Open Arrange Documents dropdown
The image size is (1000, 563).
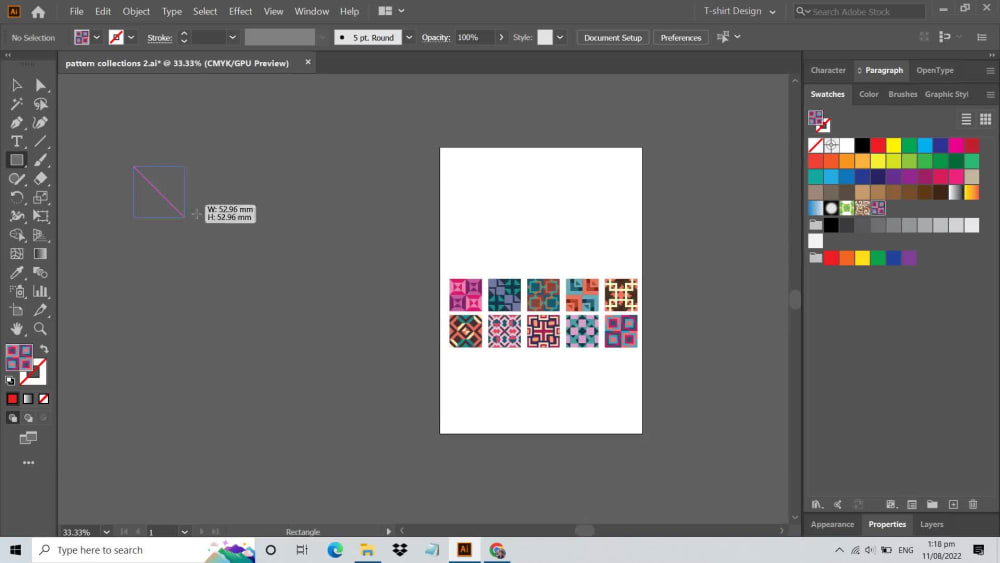click(x=391, y=11)
